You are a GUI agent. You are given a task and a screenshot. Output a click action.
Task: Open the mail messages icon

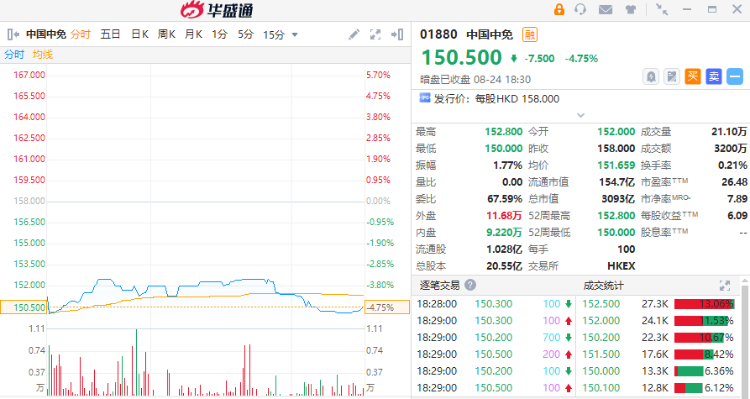click(606, 9)
